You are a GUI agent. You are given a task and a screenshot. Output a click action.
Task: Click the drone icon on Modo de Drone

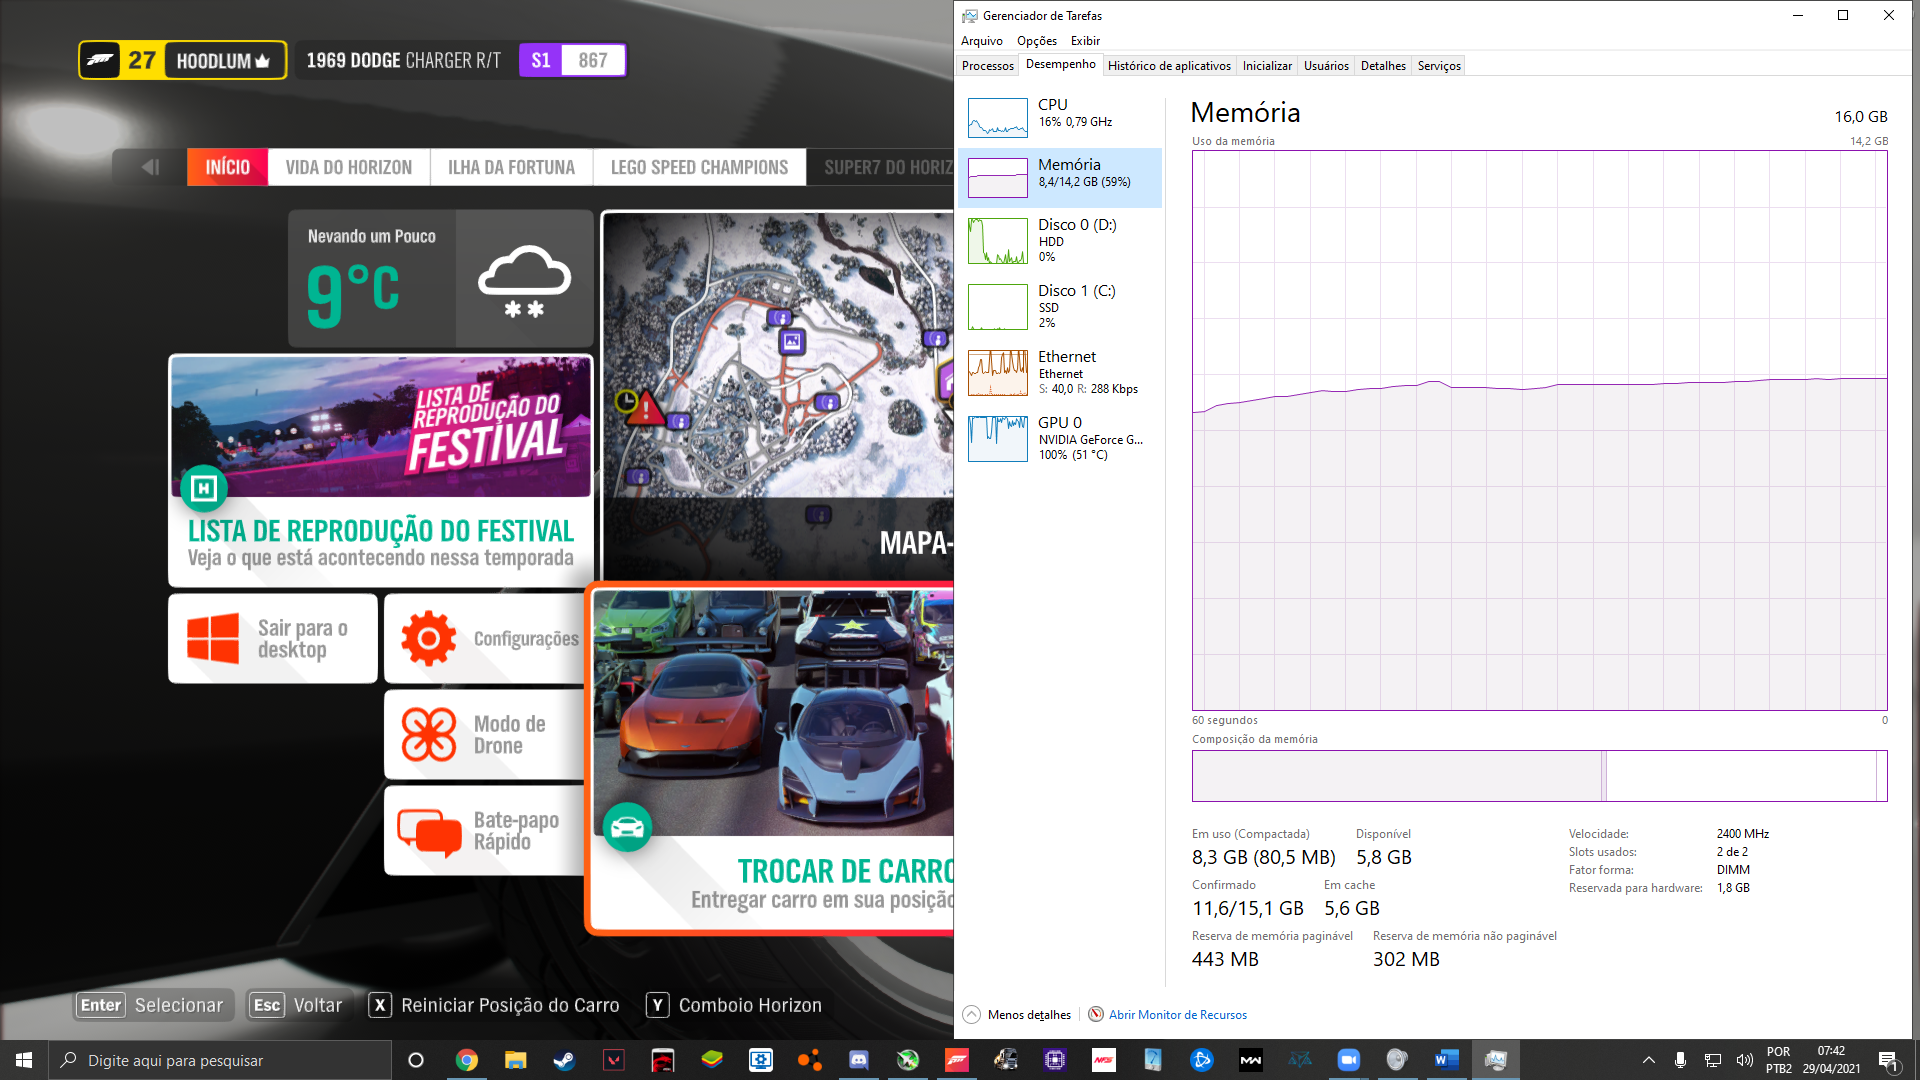428,734
